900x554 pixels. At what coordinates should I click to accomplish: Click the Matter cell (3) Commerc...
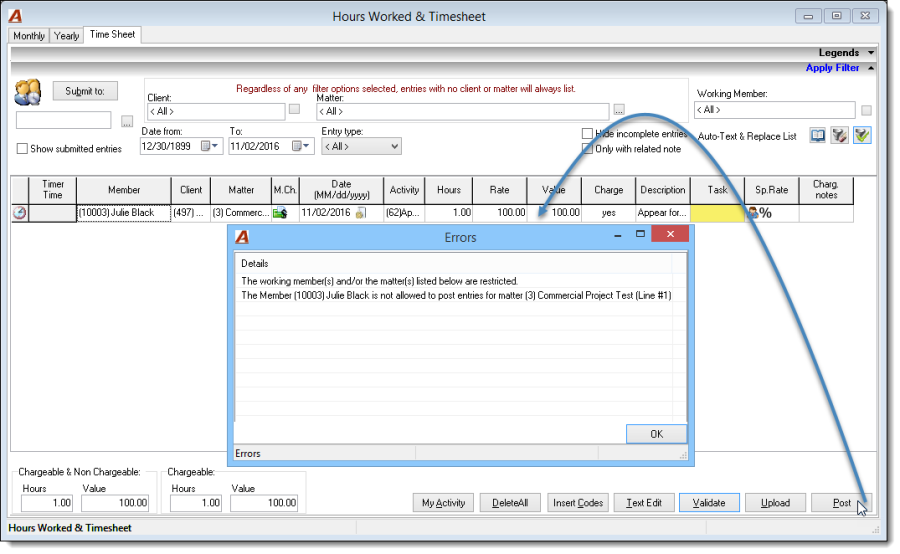[241, 213]
